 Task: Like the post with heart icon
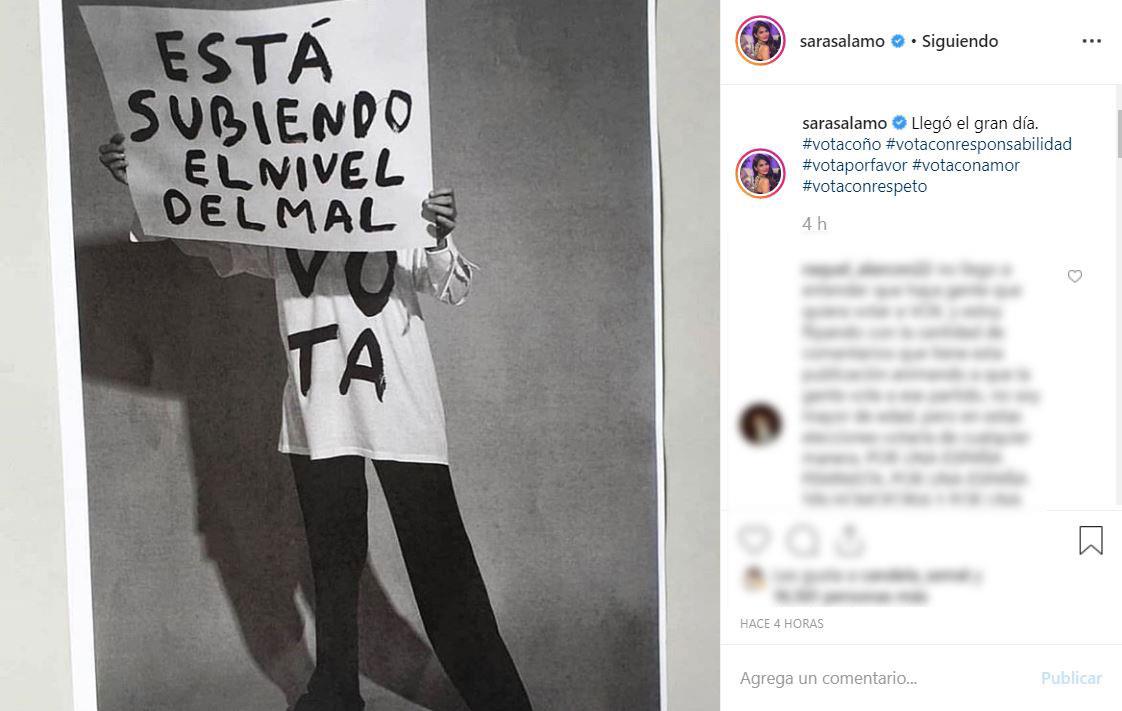coord(755,540)
